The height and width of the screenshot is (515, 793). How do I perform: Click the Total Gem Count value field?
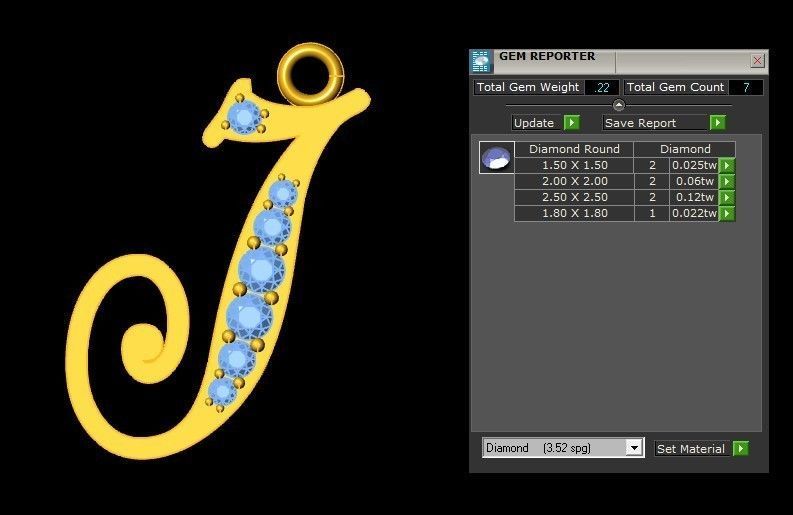745,88
